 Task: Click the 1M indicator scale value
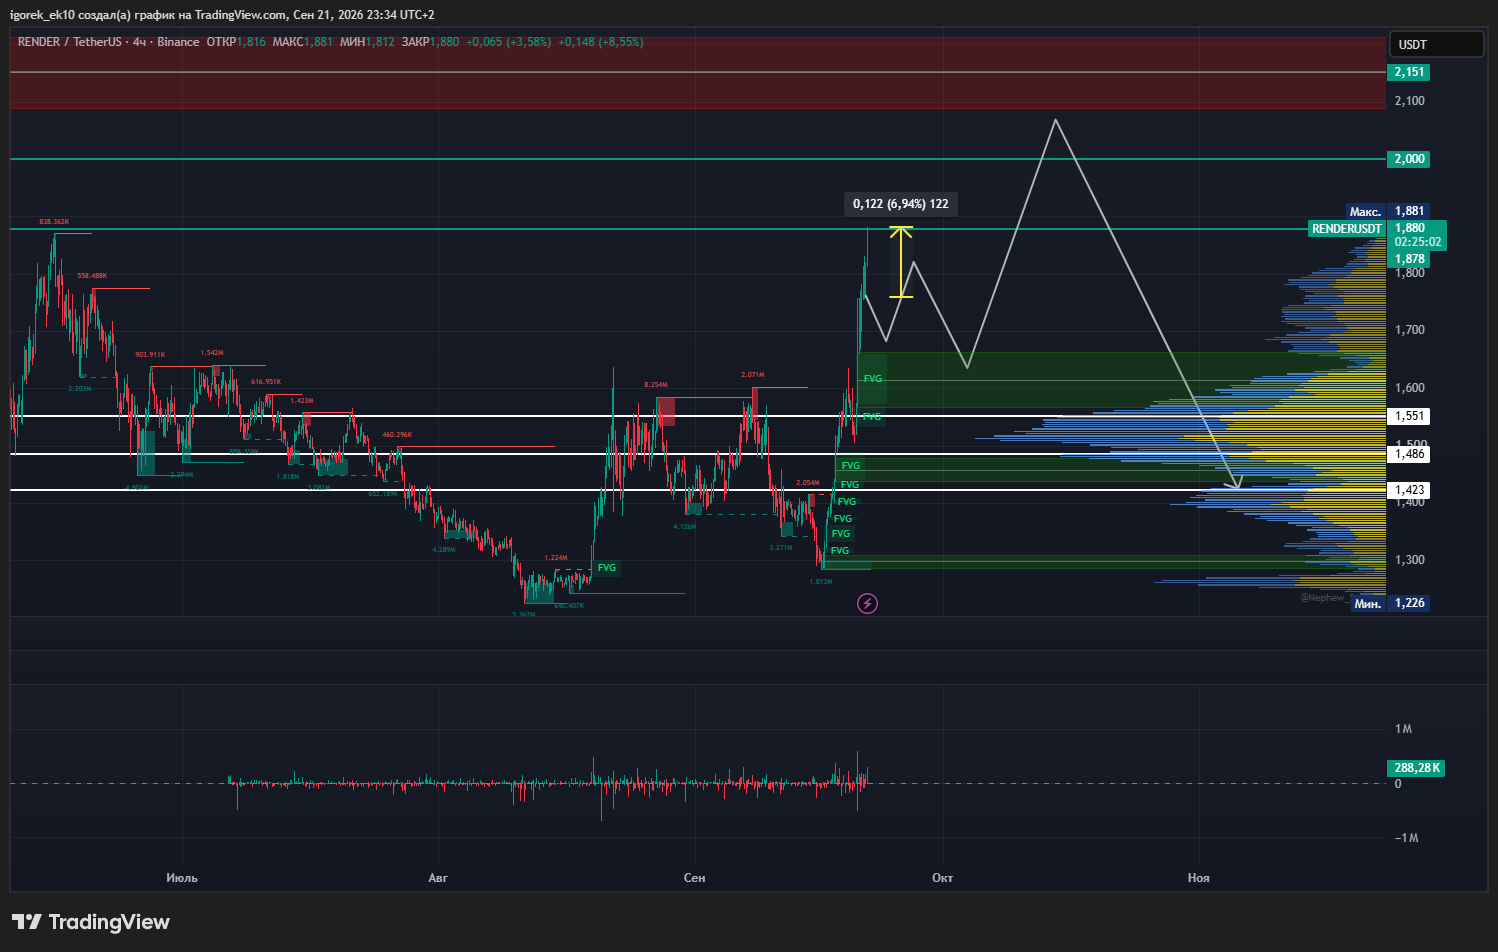click(1403, 729)
